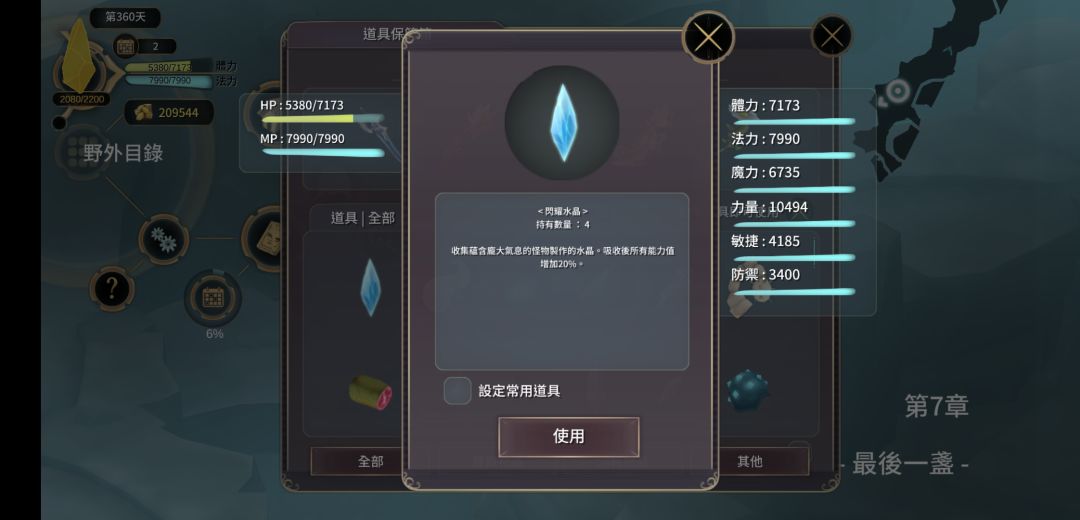Select the dark spiked ball item
This screenshot has width=1080, height=520.
[x=747, y=390]
